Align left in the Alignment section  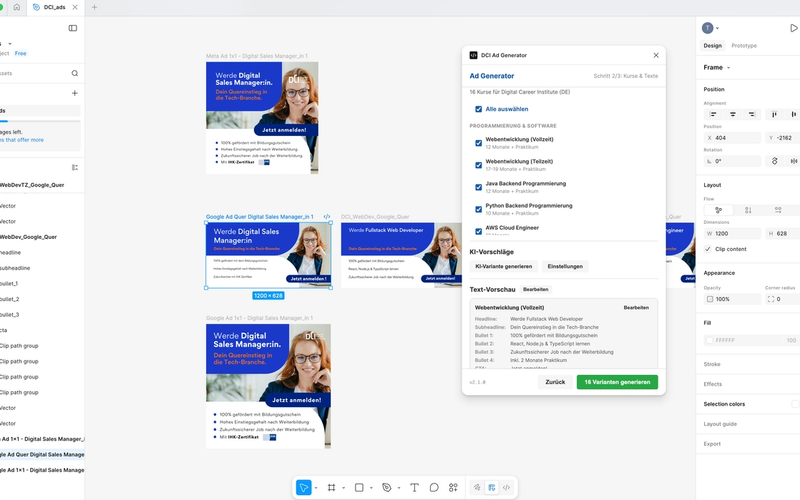pyautogui.click(x=713, y=114)
